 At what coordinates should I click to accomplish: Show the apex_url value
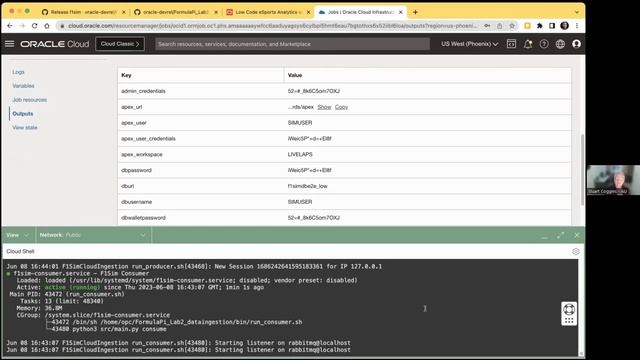[x=324, y=107]
